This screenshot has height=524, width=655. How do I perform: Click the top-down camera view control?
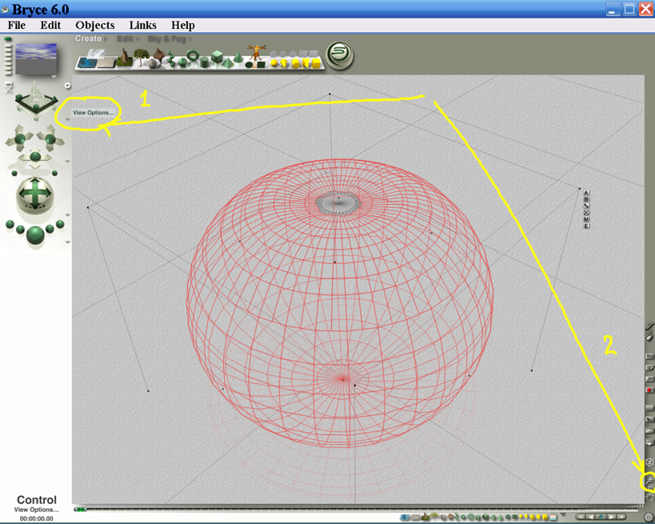tap(35, 99)
